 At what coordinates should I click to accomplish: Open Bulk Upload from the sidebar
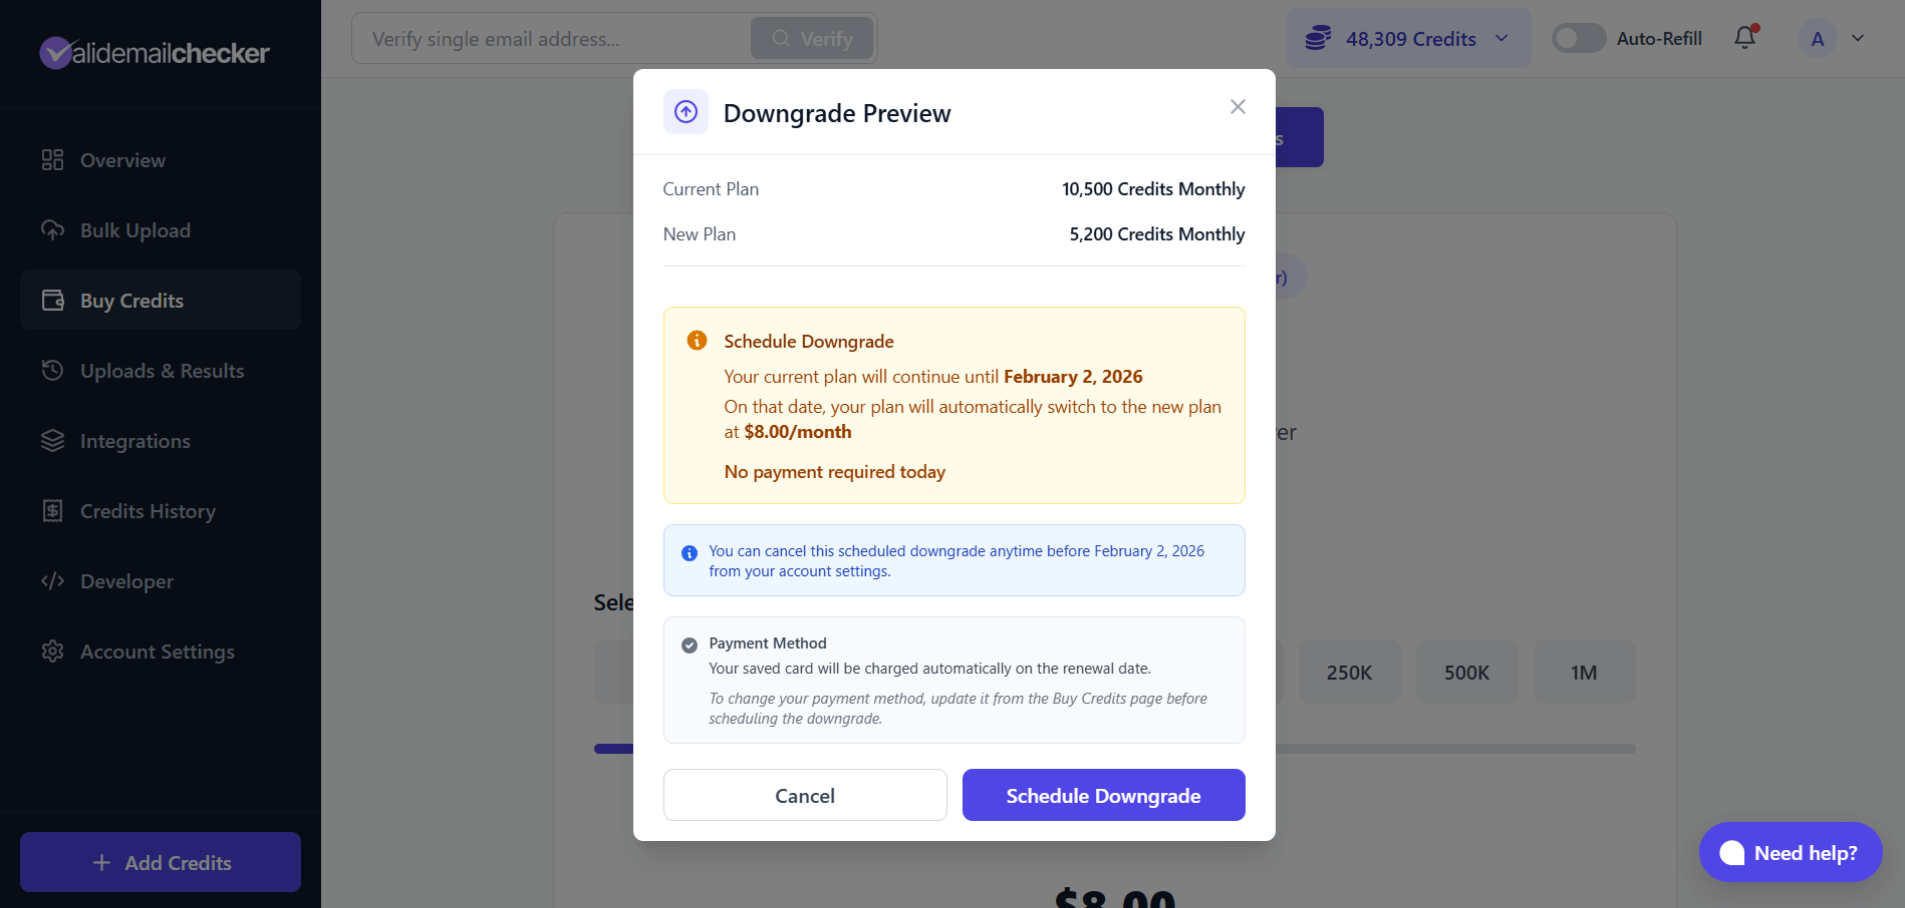[54, 230]
